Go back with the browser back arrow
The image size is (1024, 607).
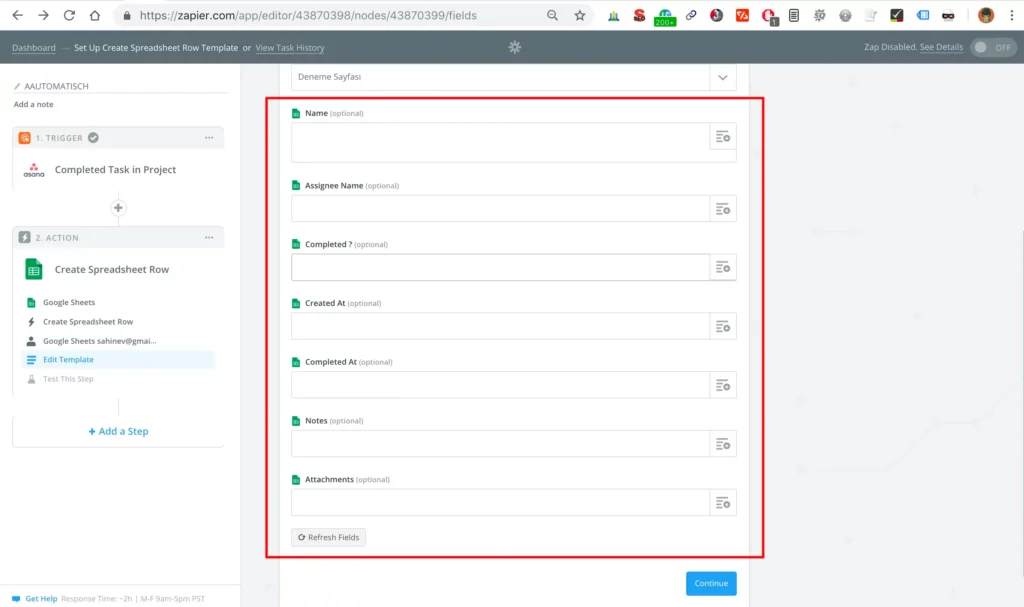18,15
